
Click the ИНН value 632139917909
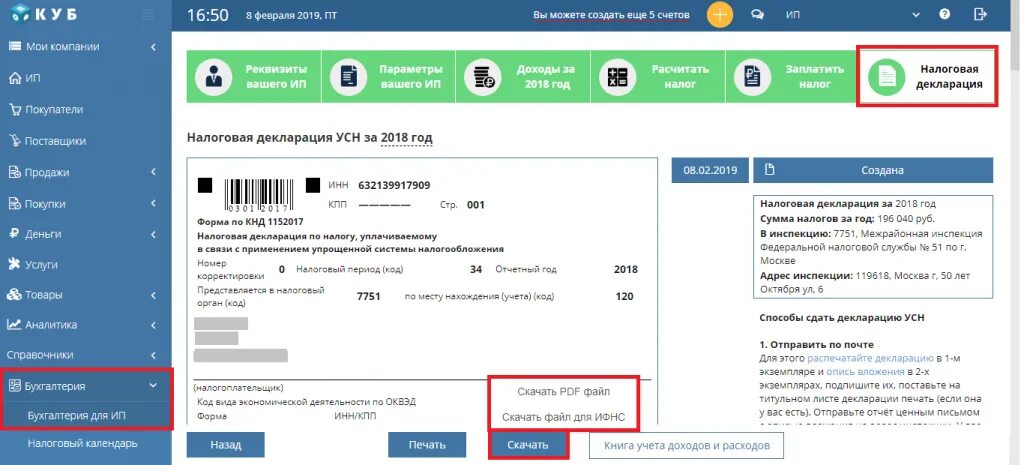[394, 185]
